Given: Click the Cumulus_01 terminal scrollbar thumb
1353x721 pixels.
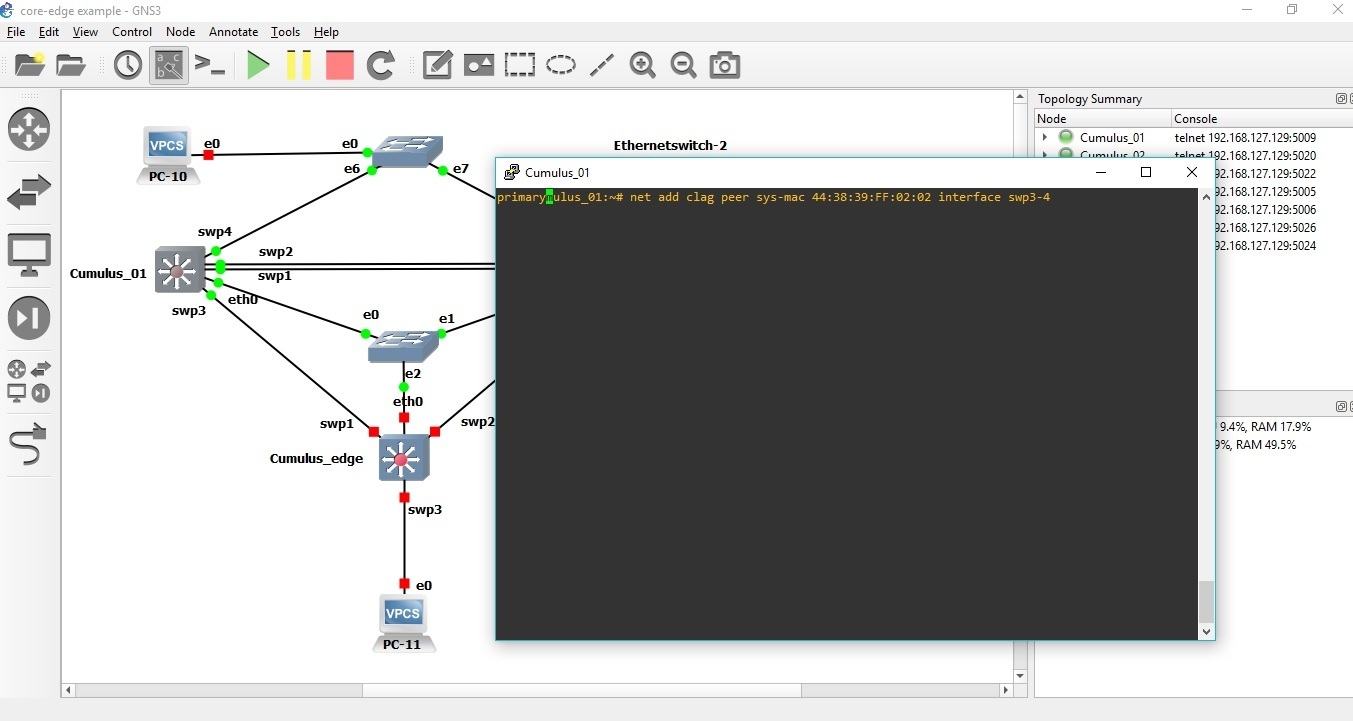Looking at the screenshot, I should pyautogui.click(x=1206, y=602).
